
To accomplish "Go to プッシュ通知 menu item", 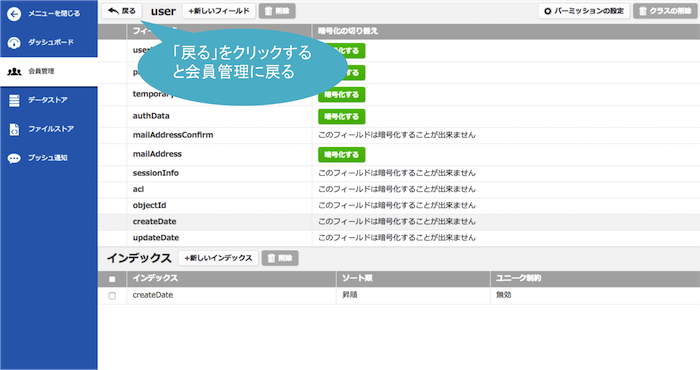I will (x=49, y=158).
